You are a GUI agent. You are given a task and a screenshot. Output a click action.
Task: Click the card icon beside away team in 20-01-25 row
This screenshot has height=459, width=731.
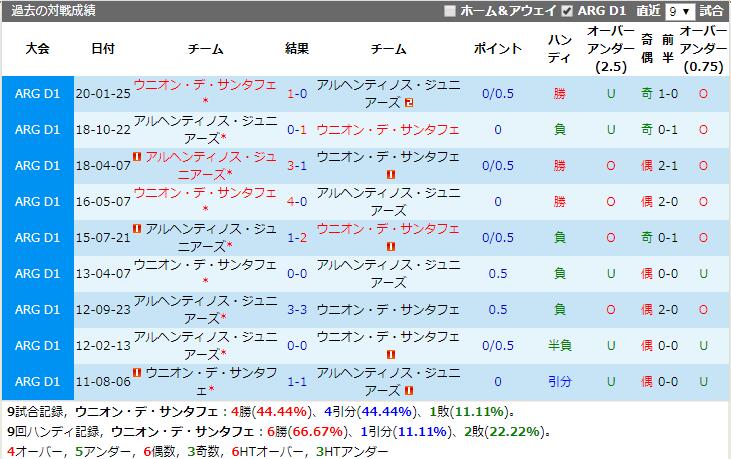point(409,103)
